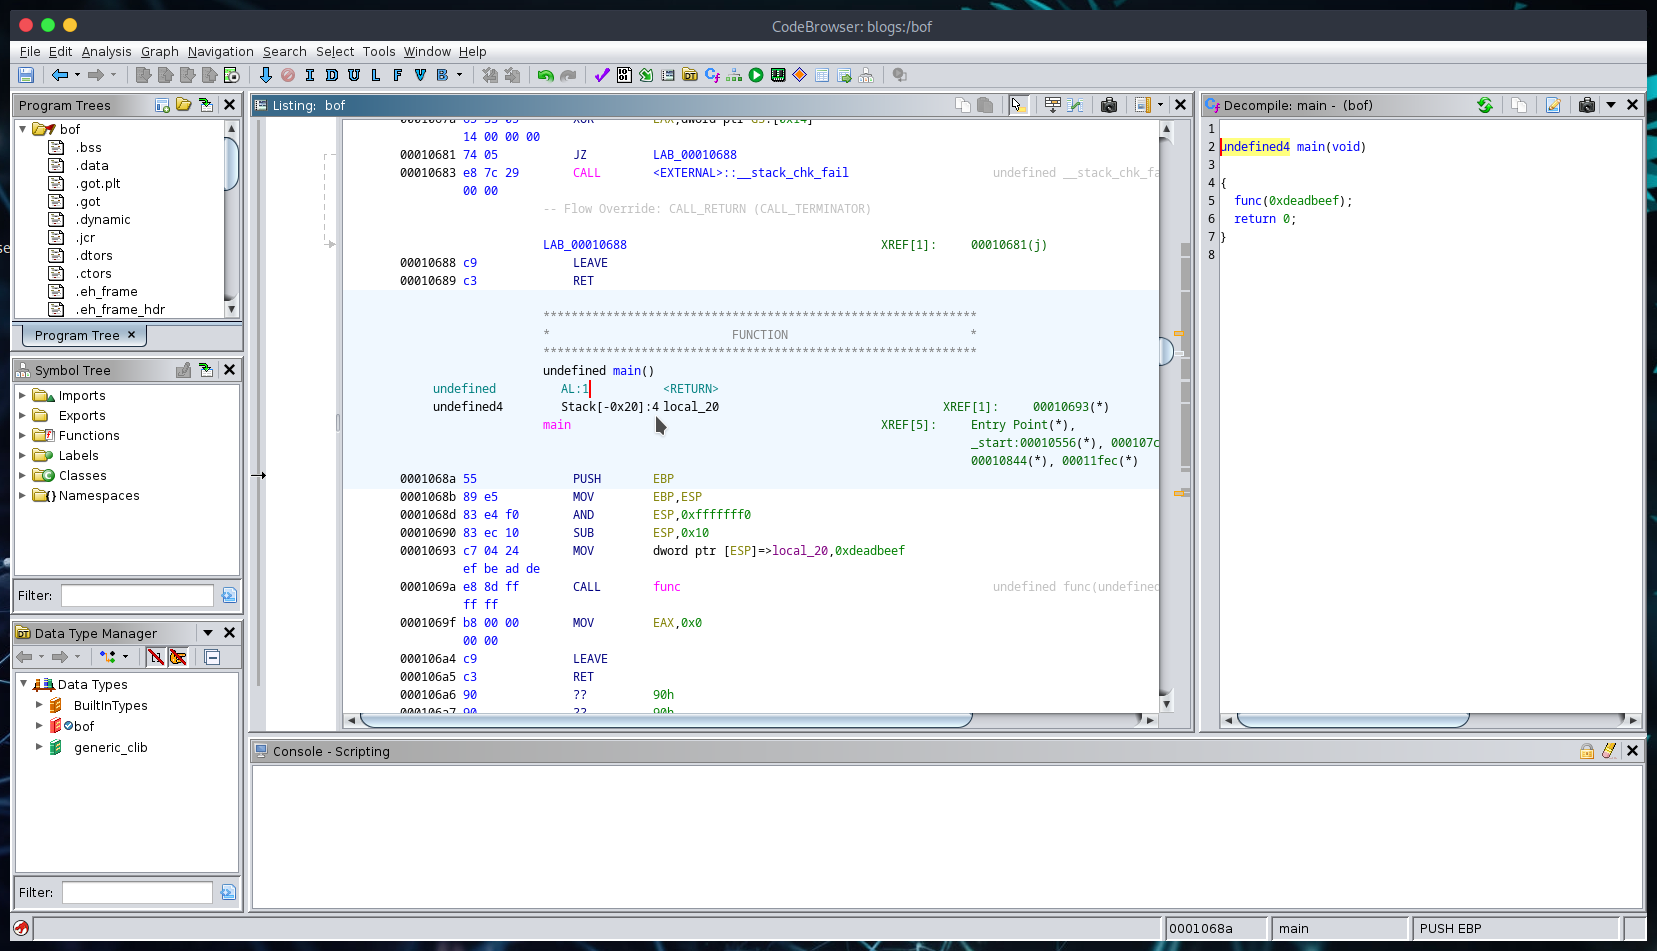Open the Analysis menu
This screenshot has width=1657, height=951.
tap(106, 52)
